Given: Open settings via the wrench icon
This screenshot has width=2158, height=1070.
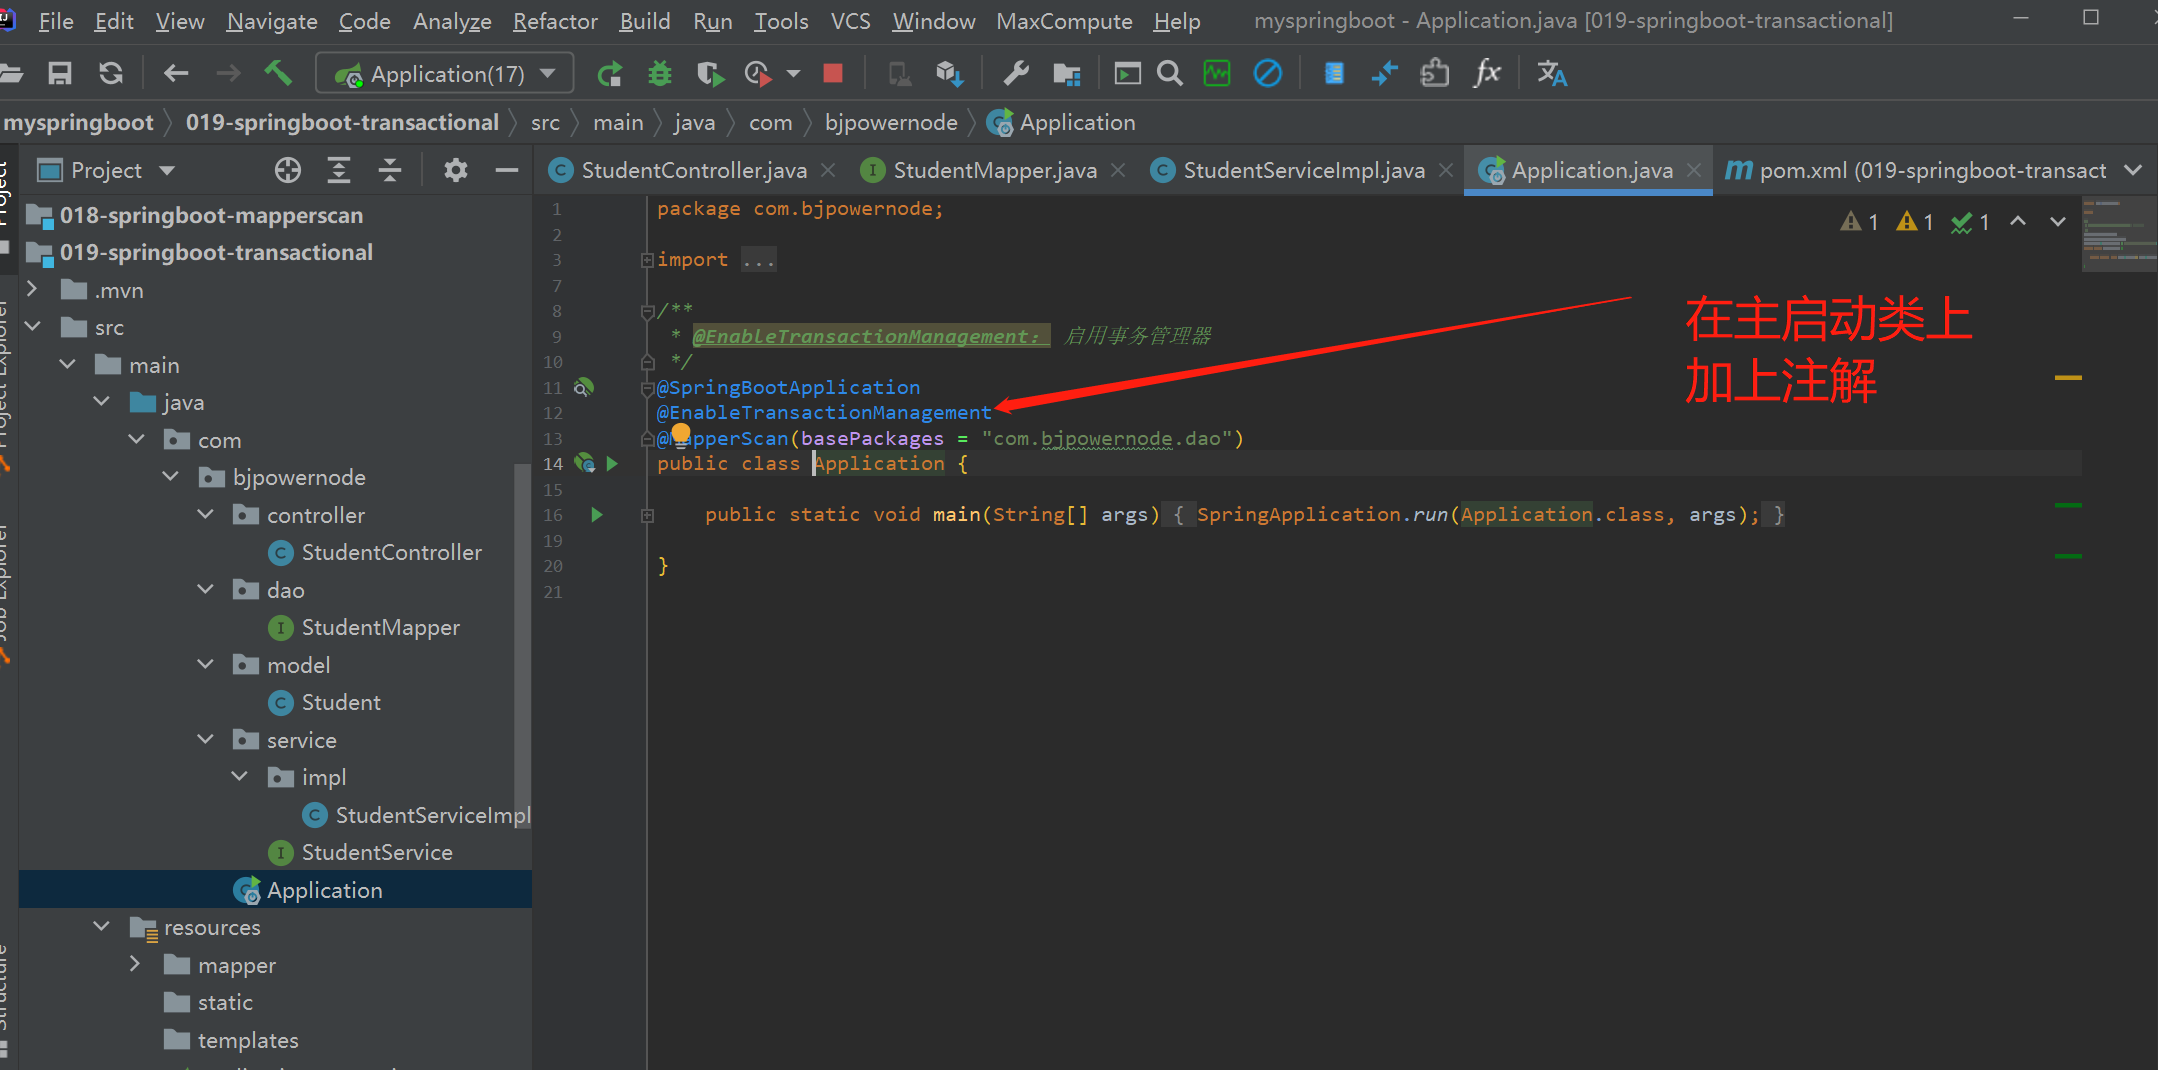Looking at the screenshot, I should pyautogui.click(x=1016, y=73).
